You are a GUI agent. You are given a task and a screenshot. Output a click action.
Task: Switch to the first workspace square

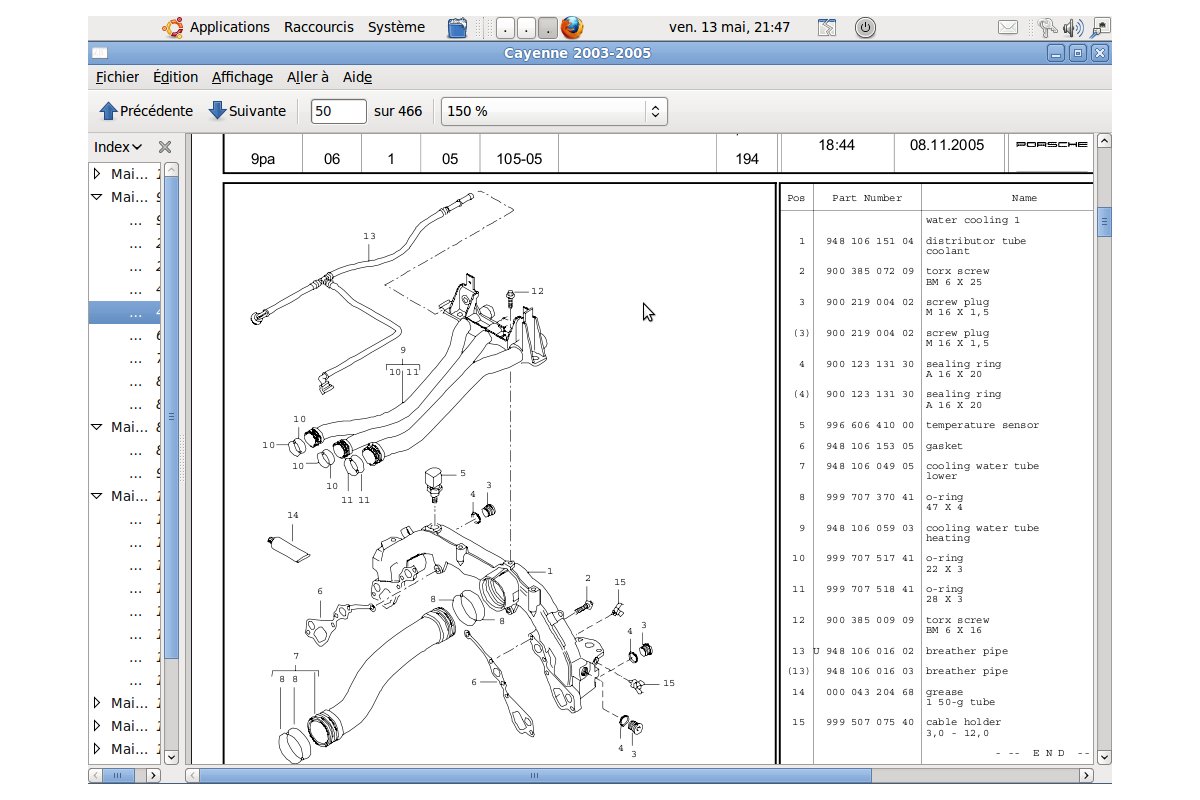[506, 27]
